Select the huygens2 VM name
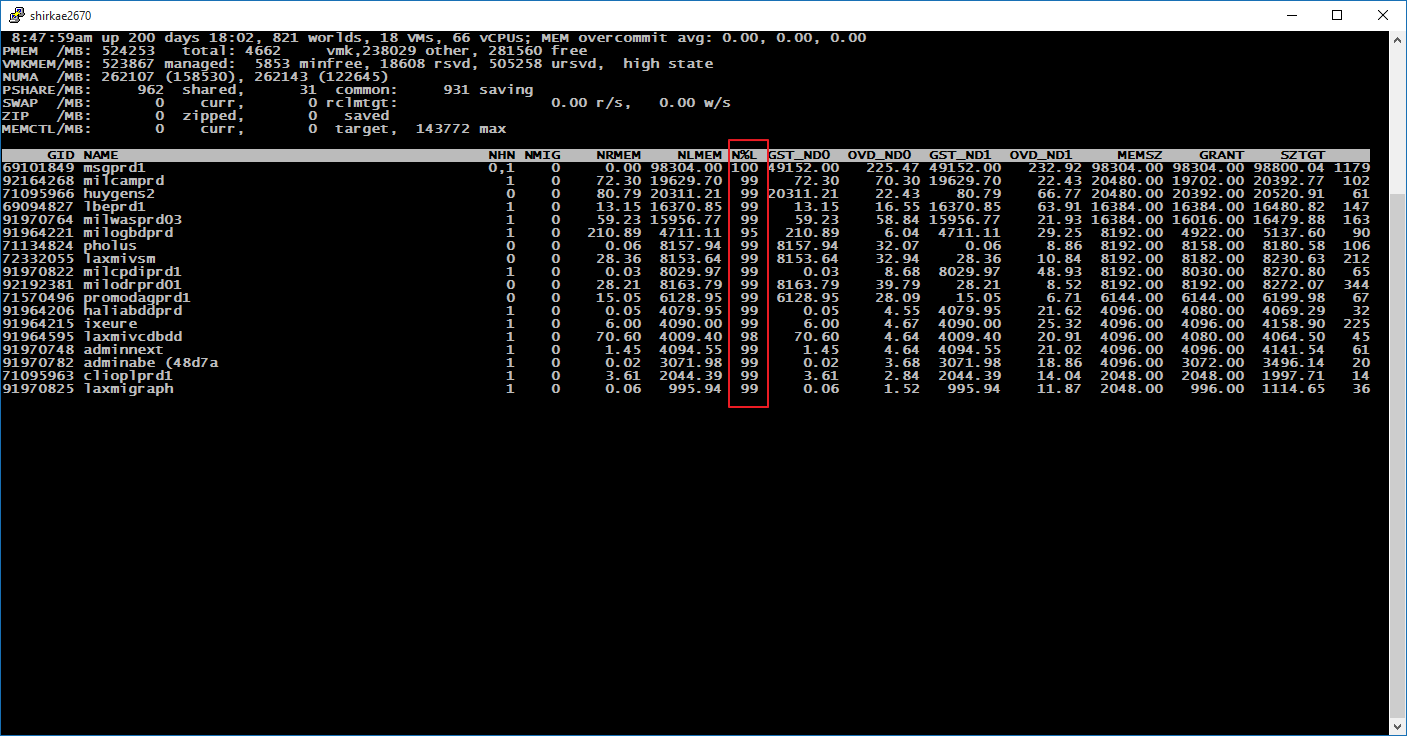 118,194
